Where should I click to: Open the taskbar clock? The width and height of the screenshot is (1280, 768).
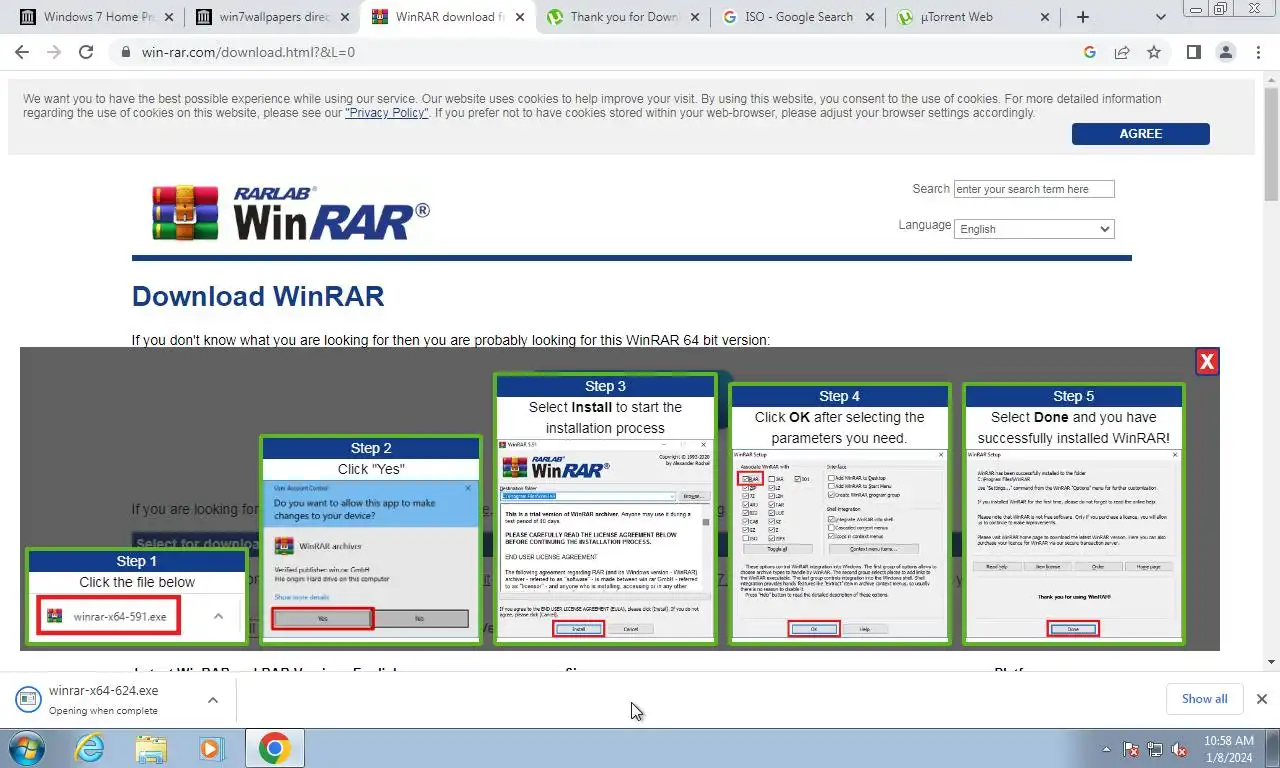point(1229,748)
